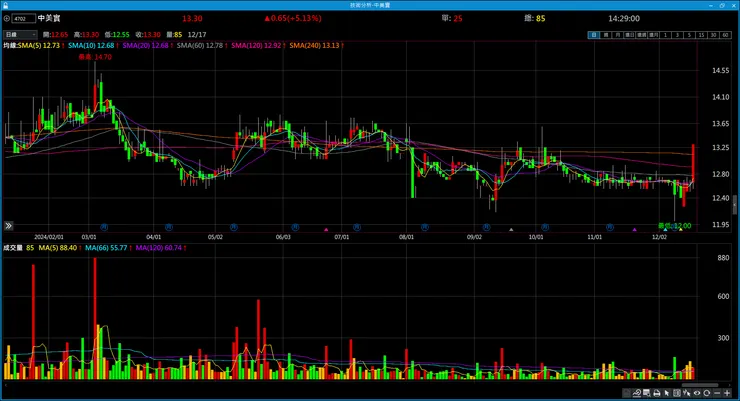This screenshot has width=740, height=401.
Task: Select the 還日 period button
Action: (630, 35)
